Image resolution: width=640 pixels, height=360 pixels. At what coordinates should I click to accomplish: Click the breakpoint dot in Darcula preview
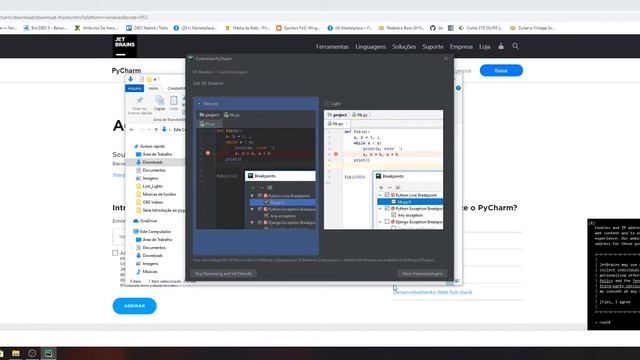click(x=208, y=153)
